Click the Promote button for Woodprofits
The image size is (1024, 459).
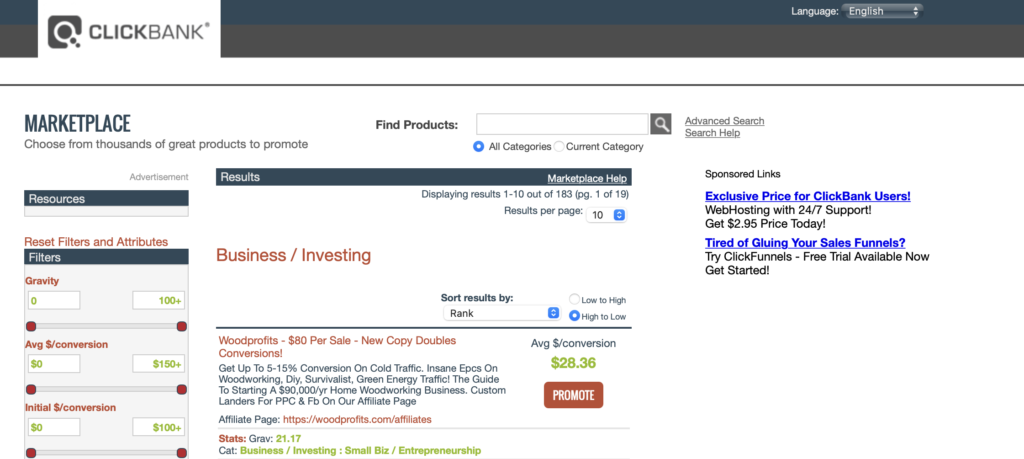point(573,395)
